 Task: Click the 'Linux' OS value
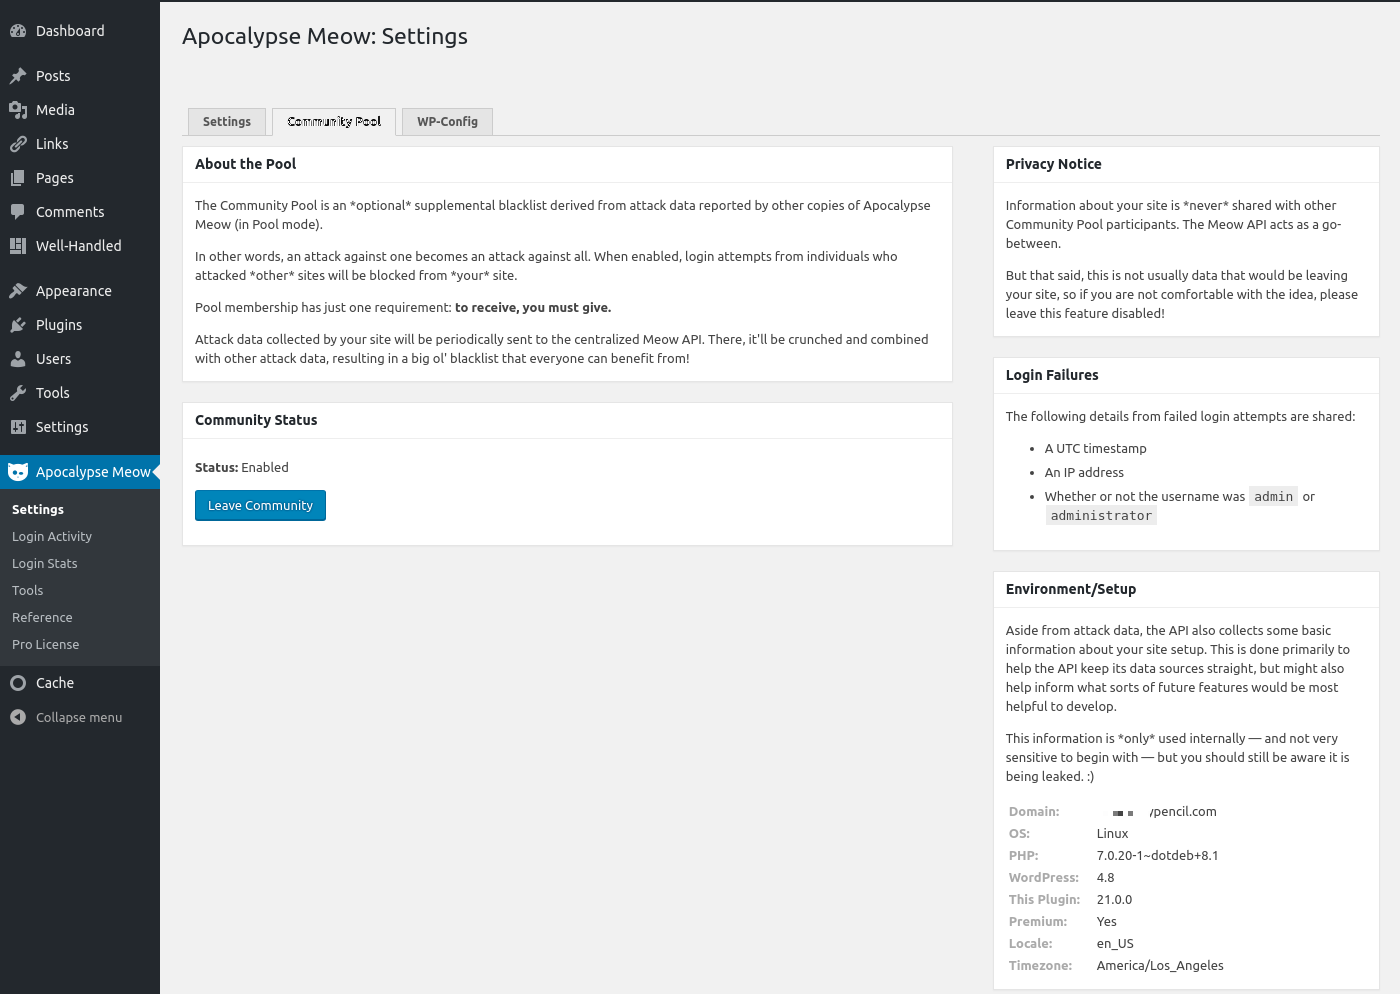tap(1112, 834)
